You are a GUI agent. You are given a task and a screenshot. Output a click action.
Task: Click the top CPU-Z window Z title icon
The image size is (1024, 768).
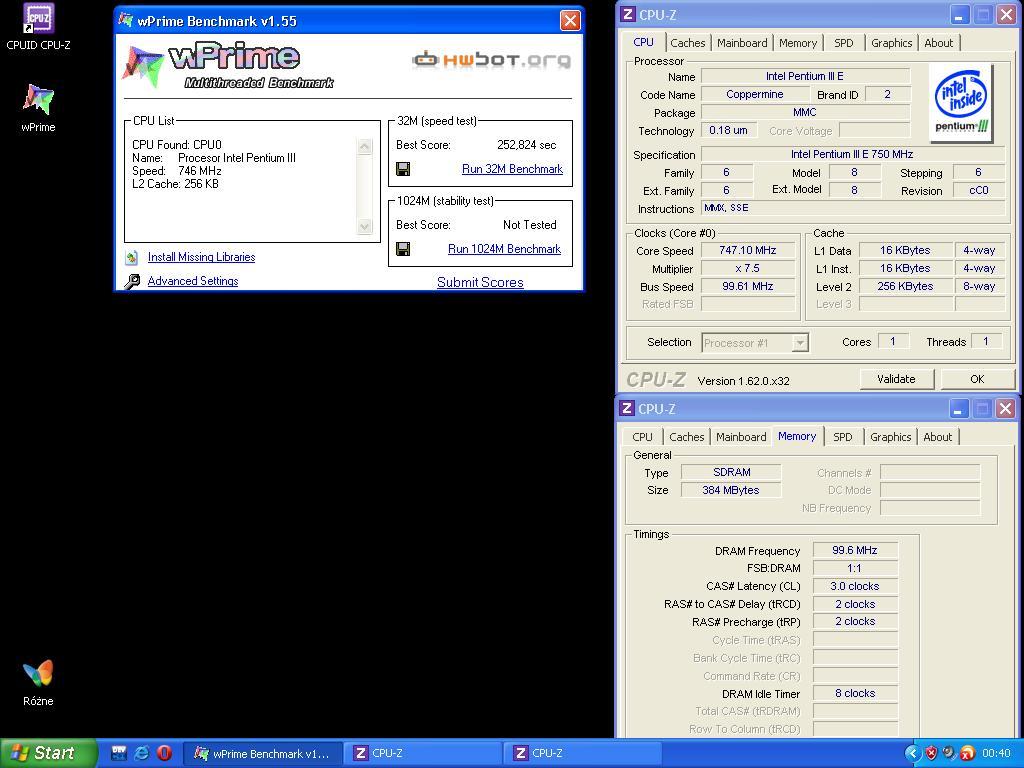click(x=628, y=14)
